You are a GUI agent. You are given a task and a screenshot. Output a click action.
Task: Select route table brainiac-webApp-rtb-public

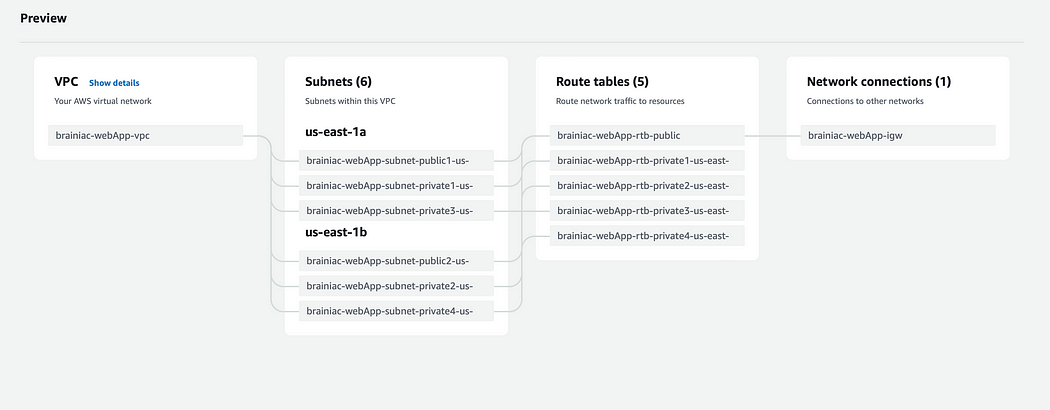click(x=647, y=135)
